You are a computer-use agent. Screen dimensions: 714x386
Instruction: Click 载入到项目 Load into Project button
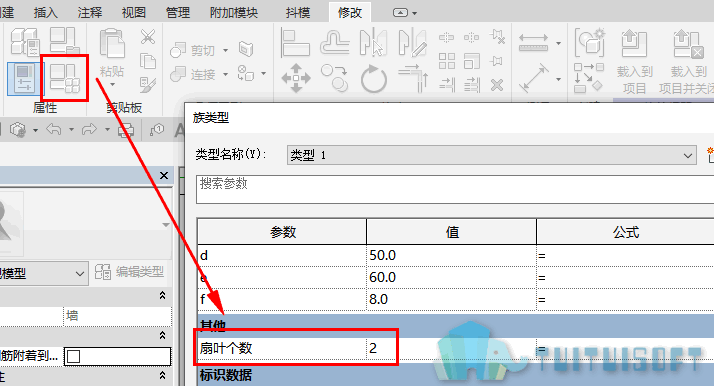click(634, 61)
